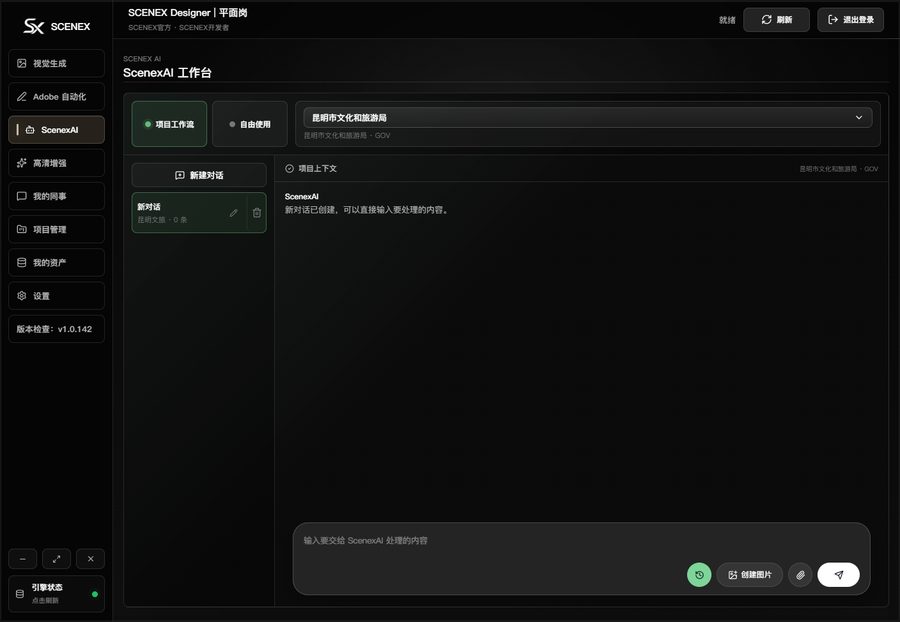Click the Adobe 自动化 pen icon
Screen dimensions: 900x622
pos(22,96)
